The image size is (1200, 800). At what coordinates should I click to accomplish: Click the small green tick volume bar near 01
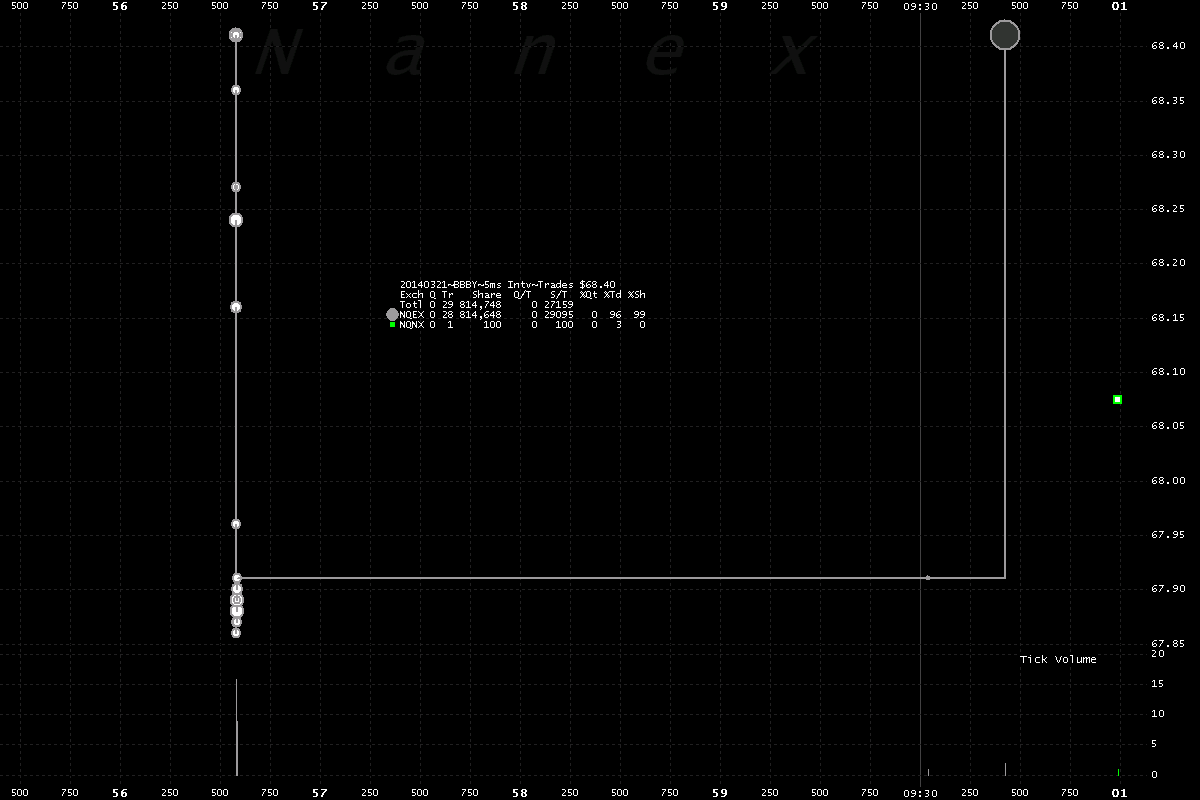tap(1118, 772)
